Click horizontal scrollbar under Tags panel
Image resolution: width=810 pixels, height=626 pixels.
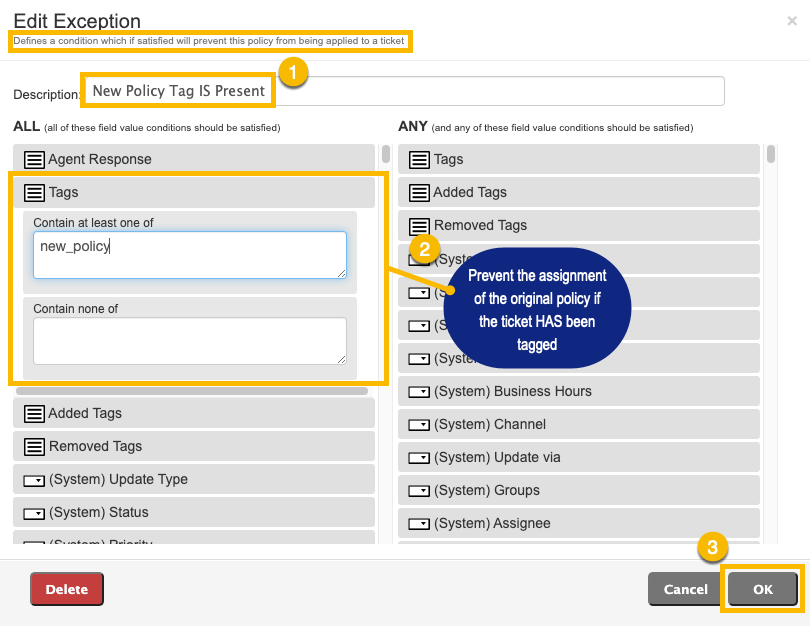point(192,391)
